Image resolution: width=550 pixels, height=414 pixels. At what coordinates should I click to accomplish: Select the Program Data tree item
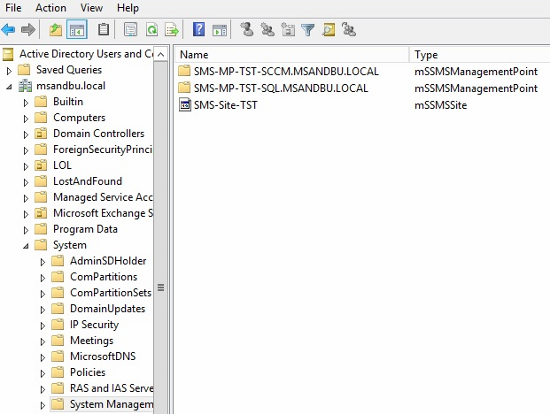click(85, 229)
